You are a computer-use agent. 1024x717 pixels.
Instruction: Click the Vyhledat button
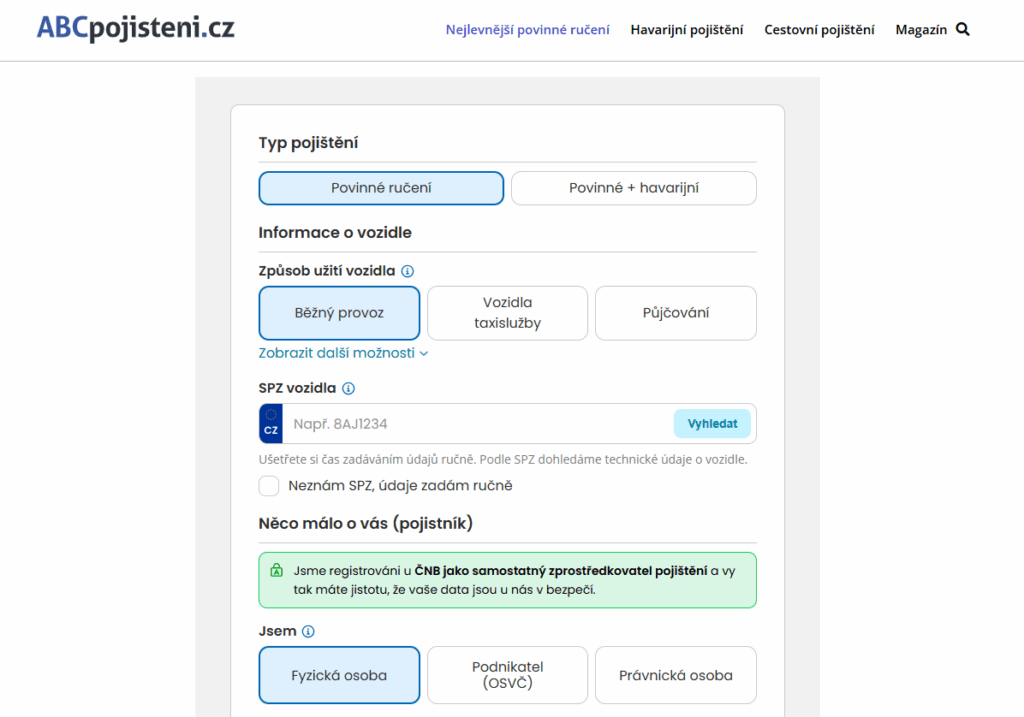click(x=712, y=423)
